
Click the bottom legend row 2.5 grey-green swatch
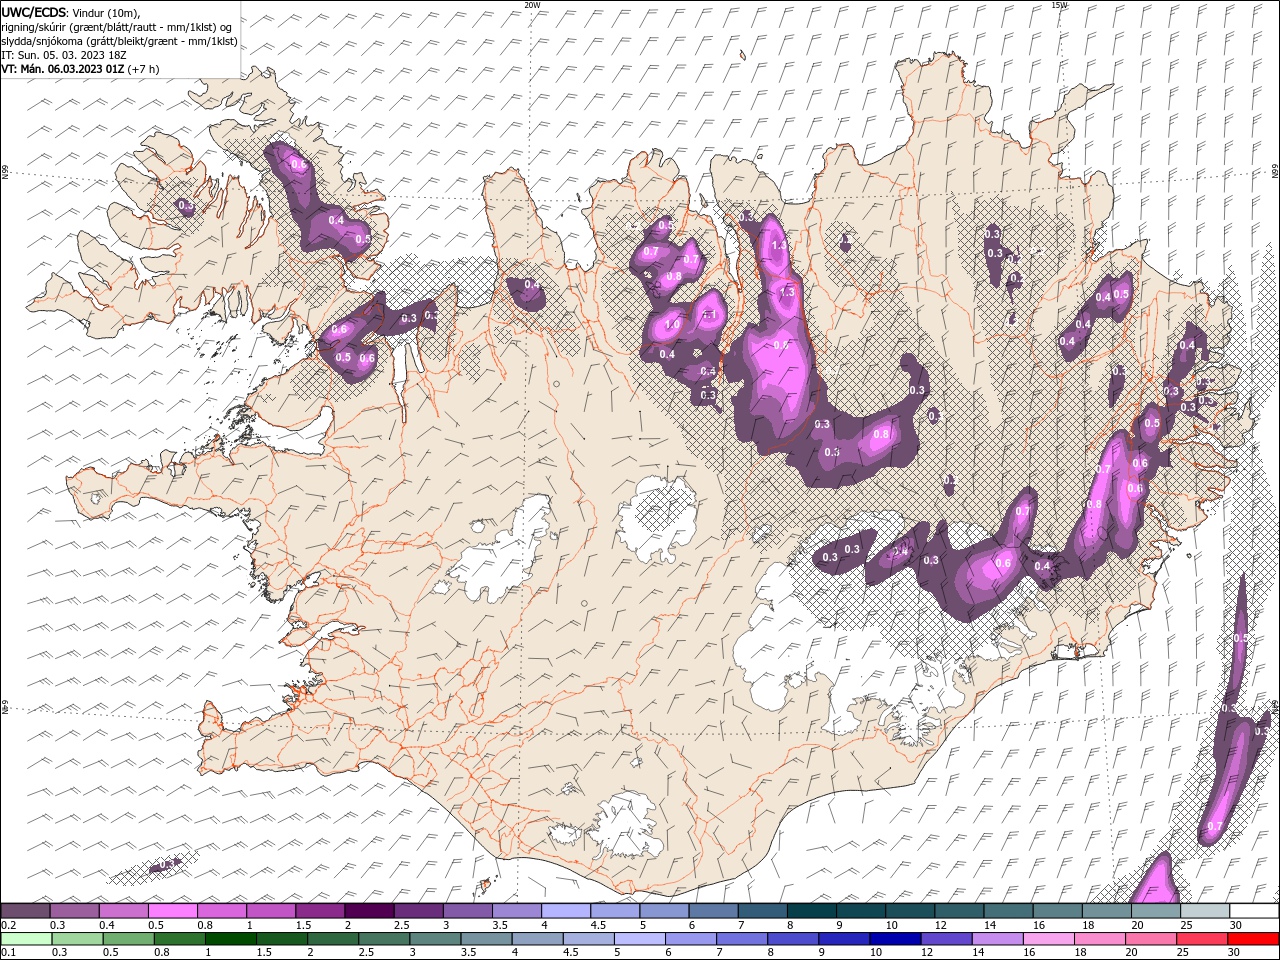coord(385,939)
